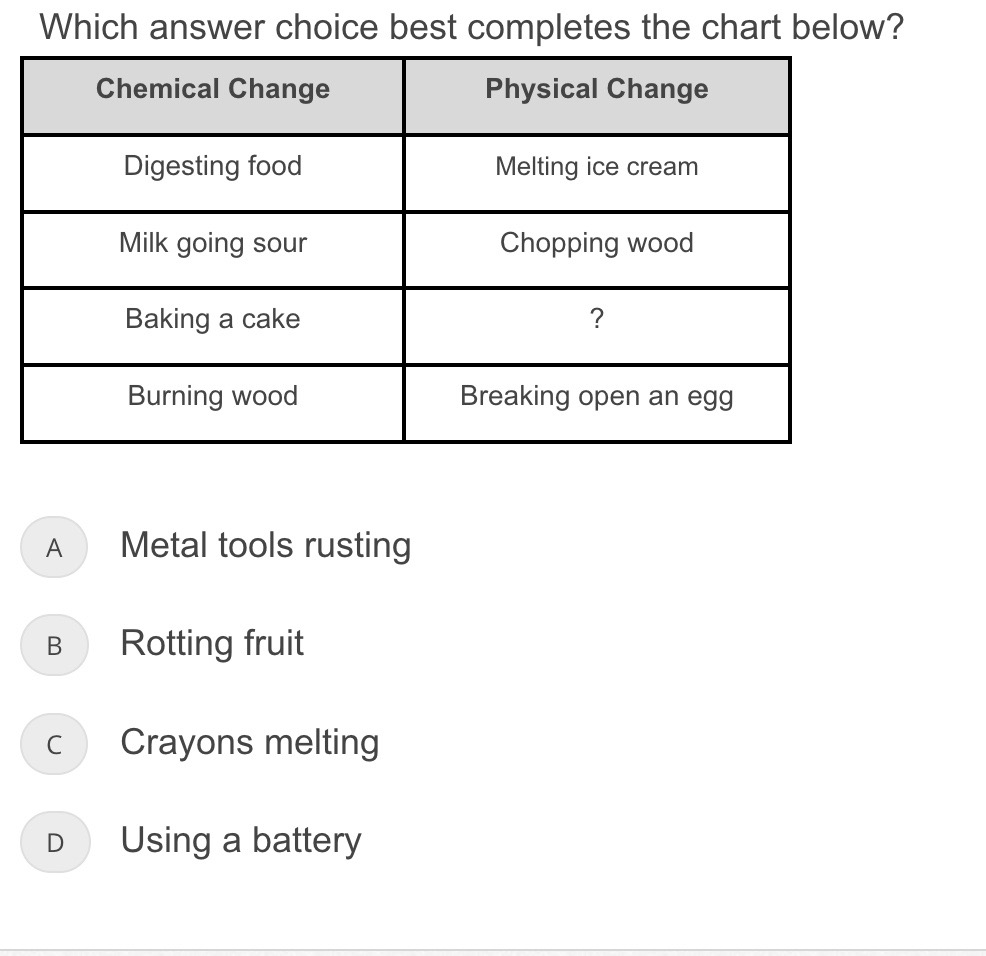The image size is (986, 956).
Task: Click the 'Chemical Change' column header
Action: coord(213,96)
